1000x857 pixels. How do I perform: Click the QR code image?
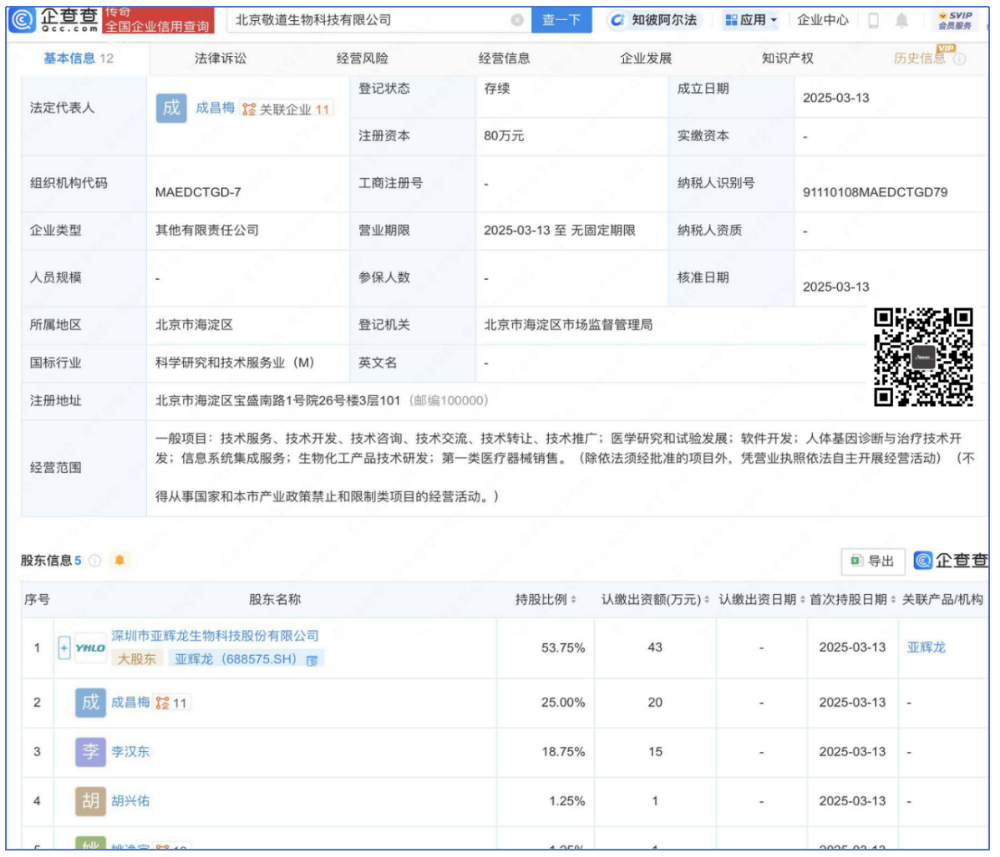(x=923, y=357)
